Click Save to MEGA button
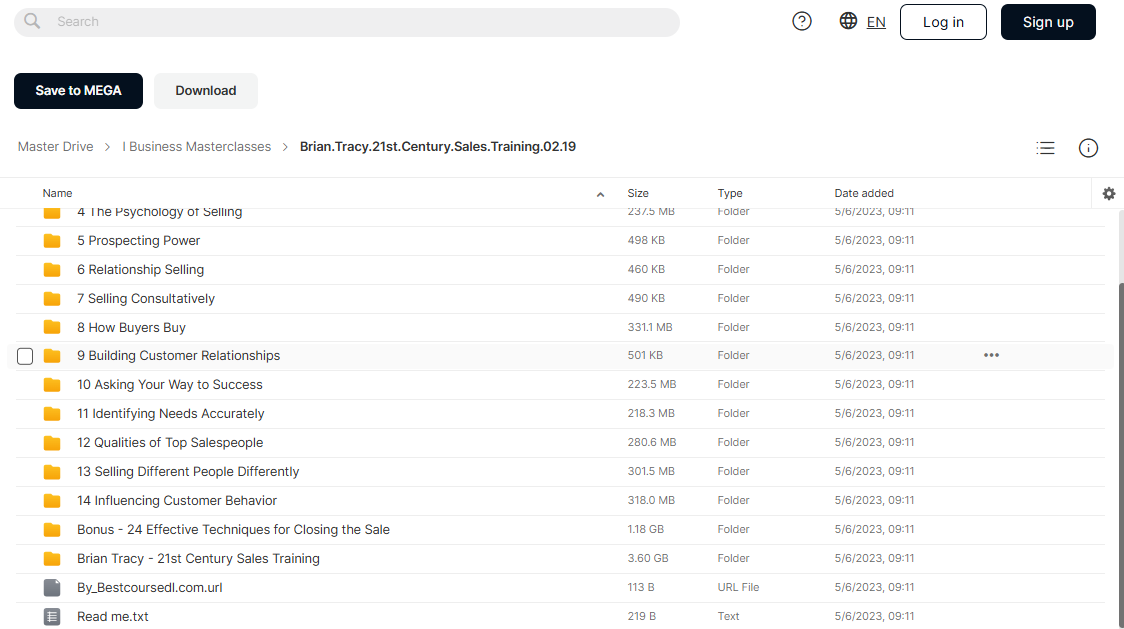The width and height of the screenshot is (1124, 629). pos(78,90)
